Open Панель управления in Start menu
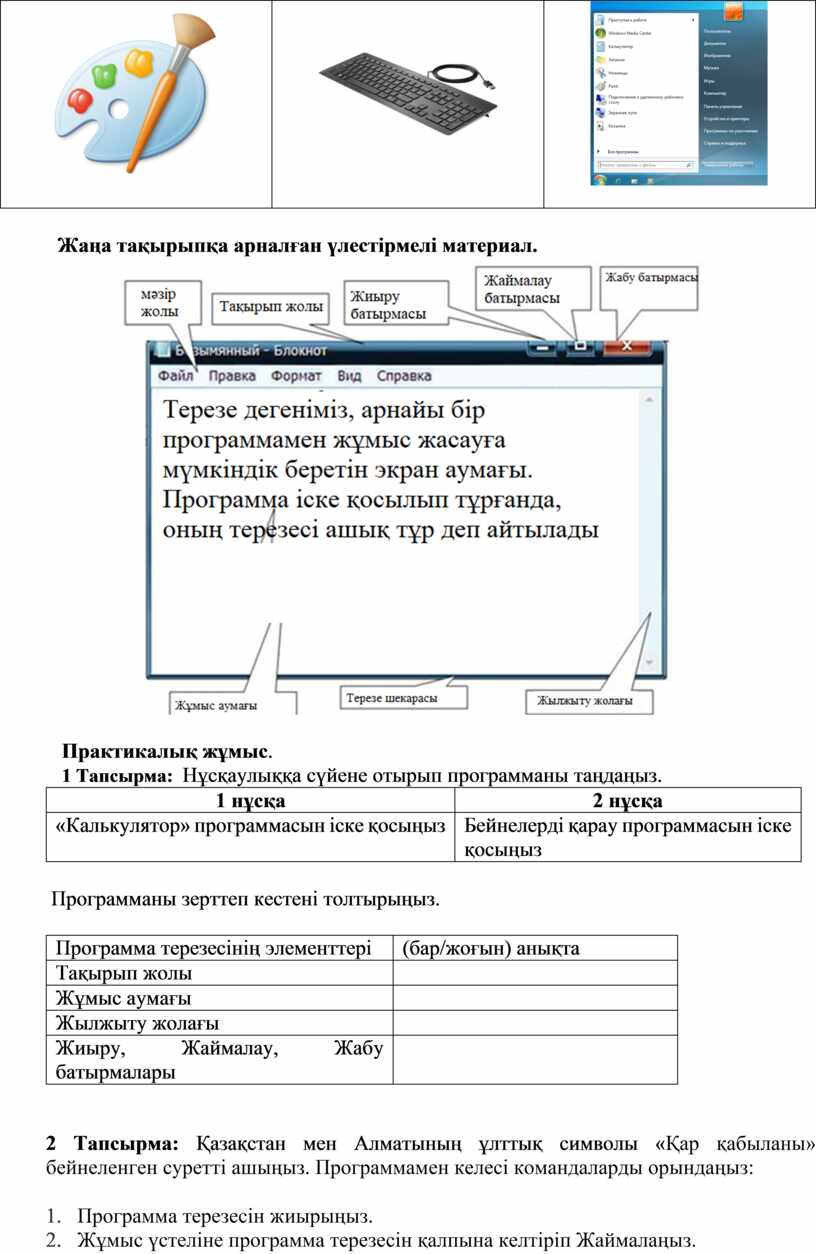This screenshot has height=1254, width=816. [x=723, y=105]
